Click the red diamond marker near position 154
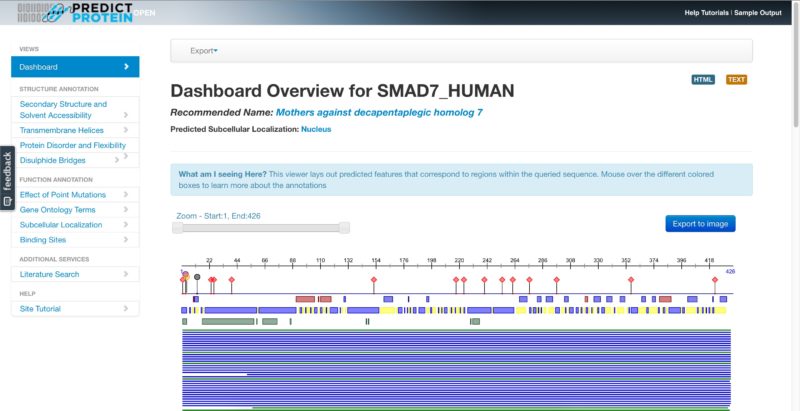Image resolution: width=800 pixels, height=411 pixels. tap(374, 279)
